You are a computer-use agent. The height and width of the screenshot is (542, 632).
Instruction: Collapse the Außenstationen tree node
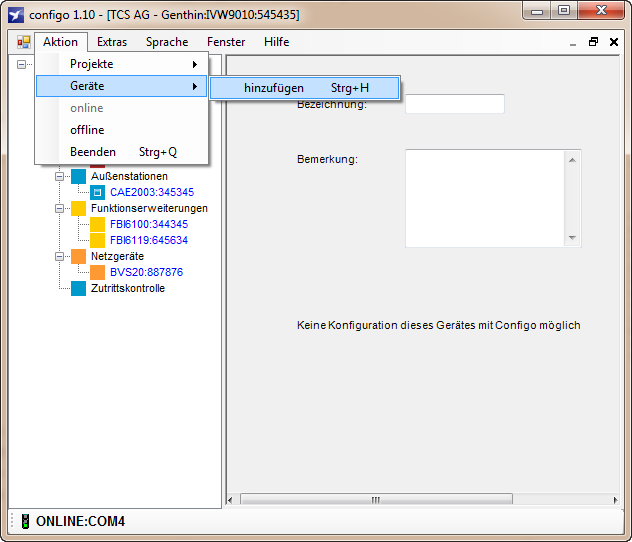point(60,176)
